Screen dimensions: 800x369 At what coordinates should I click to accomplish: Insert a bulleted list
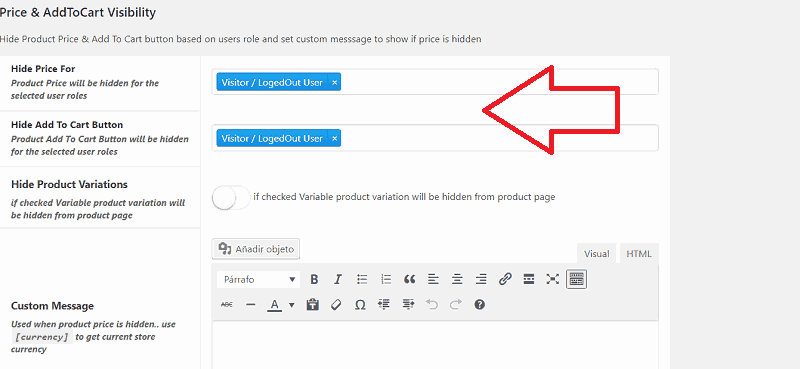(x=362, y=279)
